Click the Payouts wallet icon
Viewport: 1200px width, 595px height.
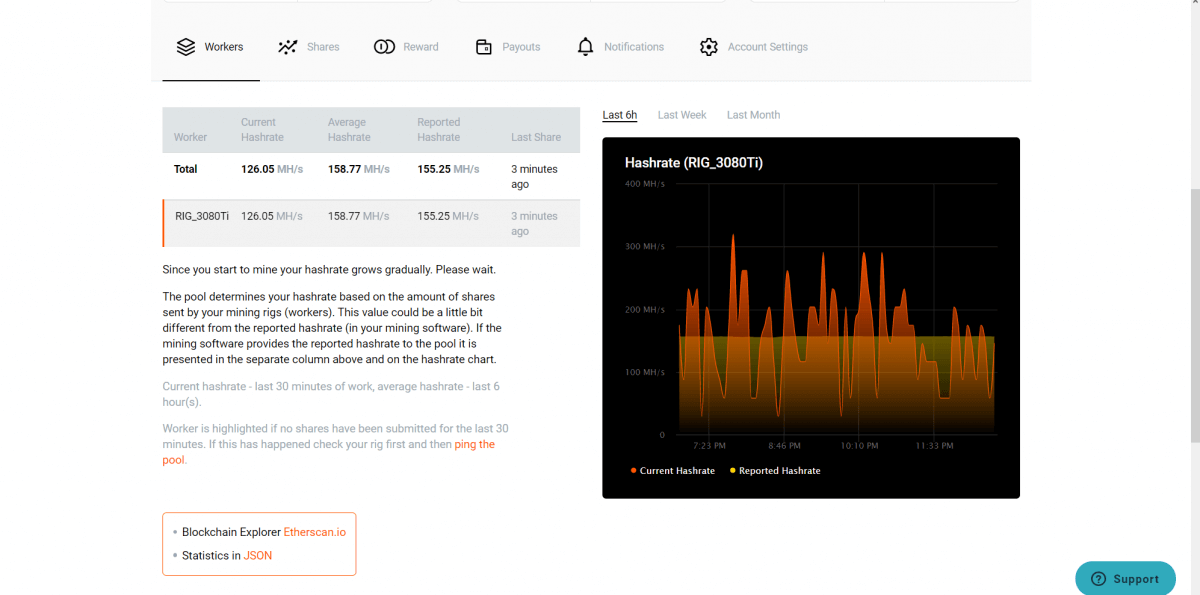point(484,47)
